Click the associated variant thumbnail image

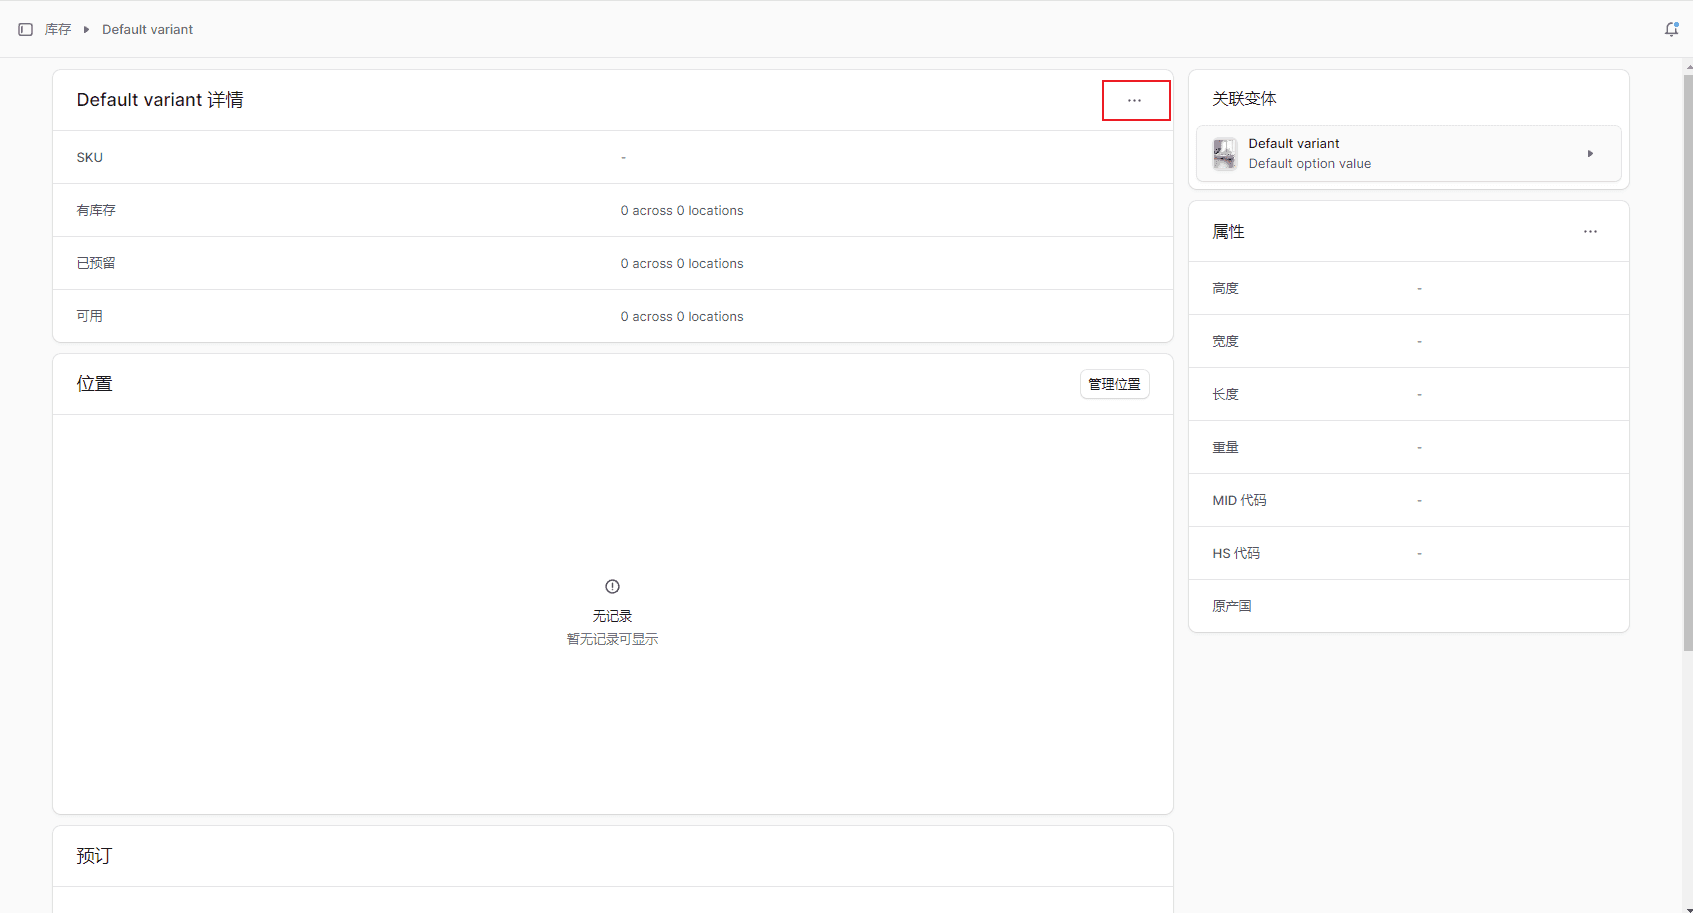pyautogui.click(x=1225, y=154)
